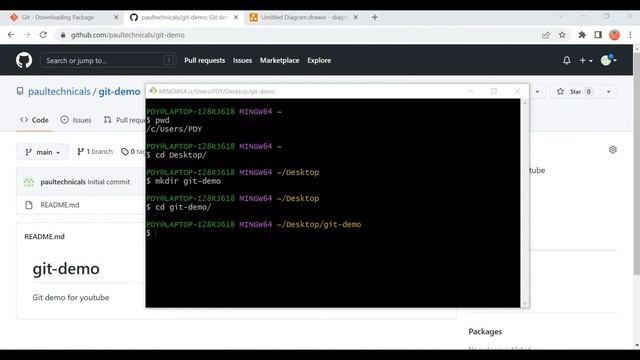Screen dimensions: 640x360
Task: Open the Chrome three-dot menu
Action: [630, 35]
